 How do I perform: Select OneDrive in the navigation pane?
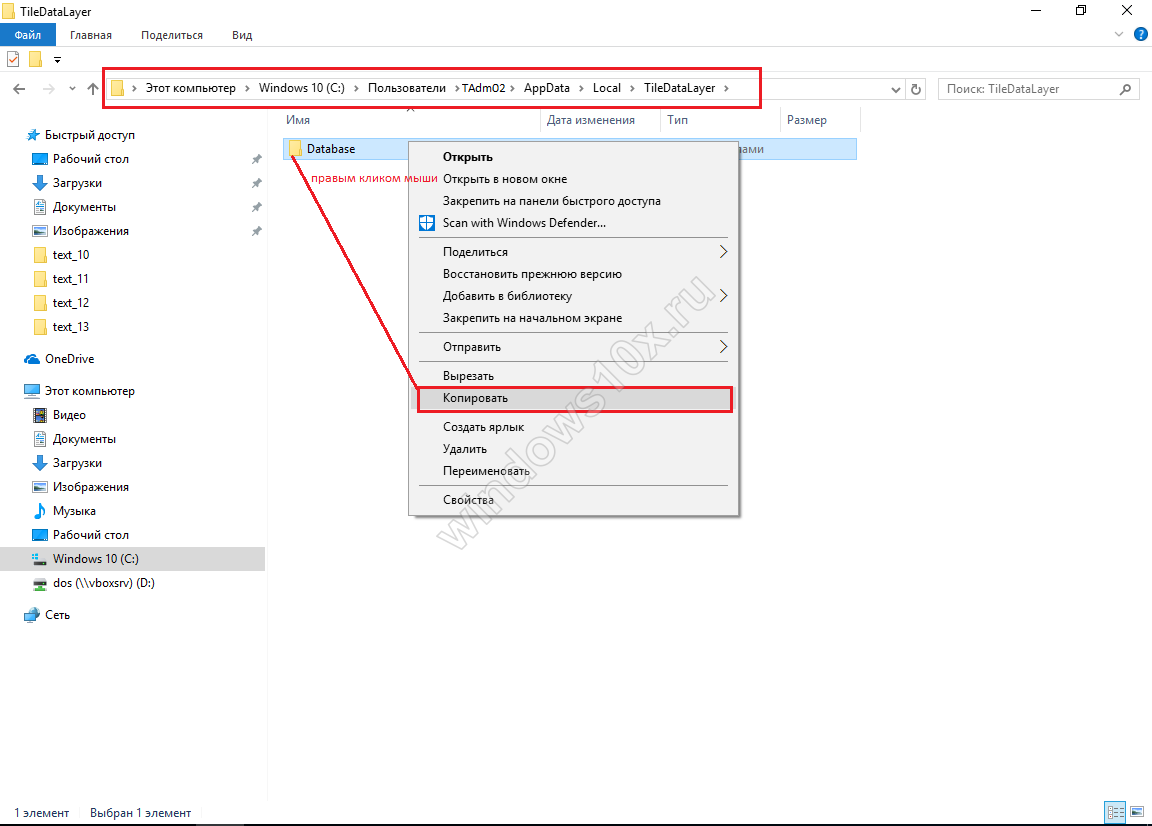click(69, 359)
